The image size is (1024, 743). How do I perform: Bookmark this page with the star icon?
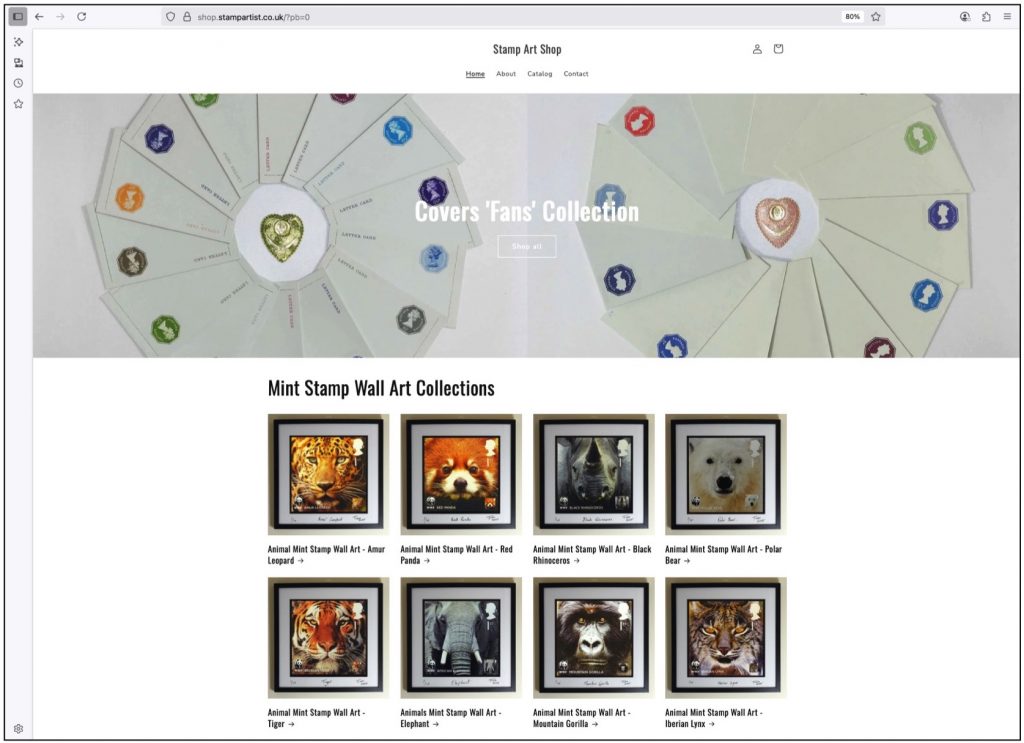click(876, 17)
